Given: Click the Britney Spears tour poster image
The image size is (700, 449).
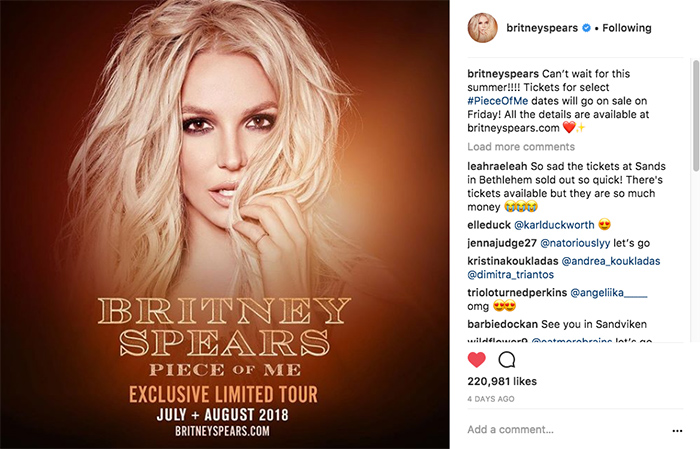Looking at the screenshot, I should [x=225, y=224].
